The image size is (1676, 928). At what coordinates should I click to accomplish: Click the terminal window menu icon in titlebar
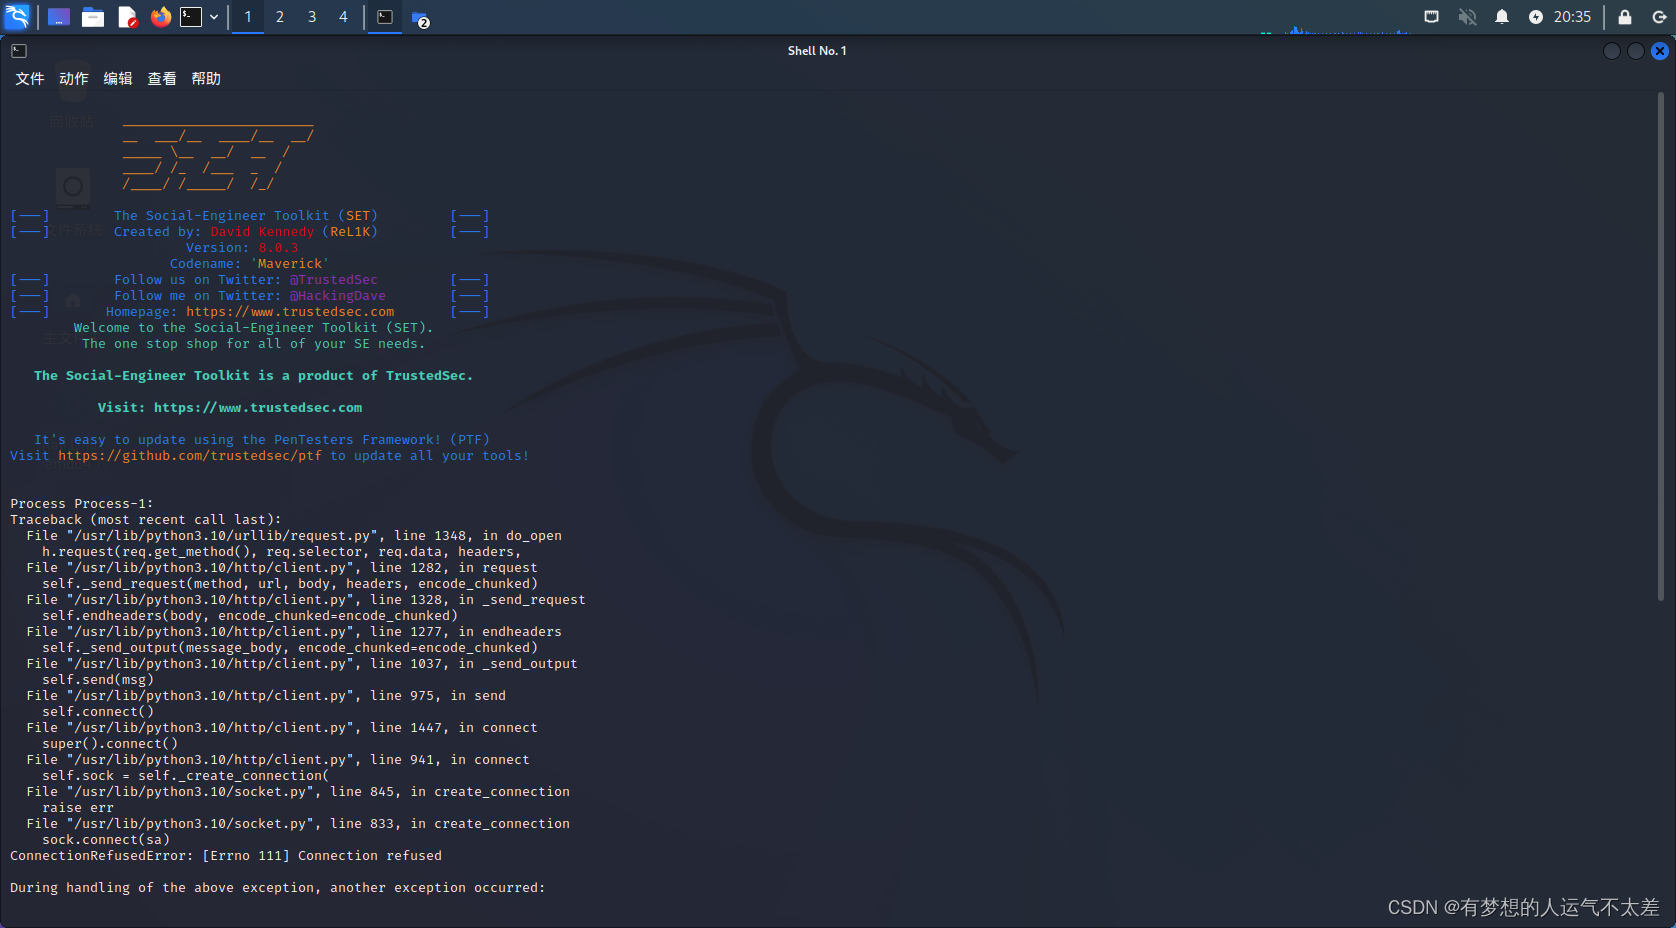pos(19,51)
